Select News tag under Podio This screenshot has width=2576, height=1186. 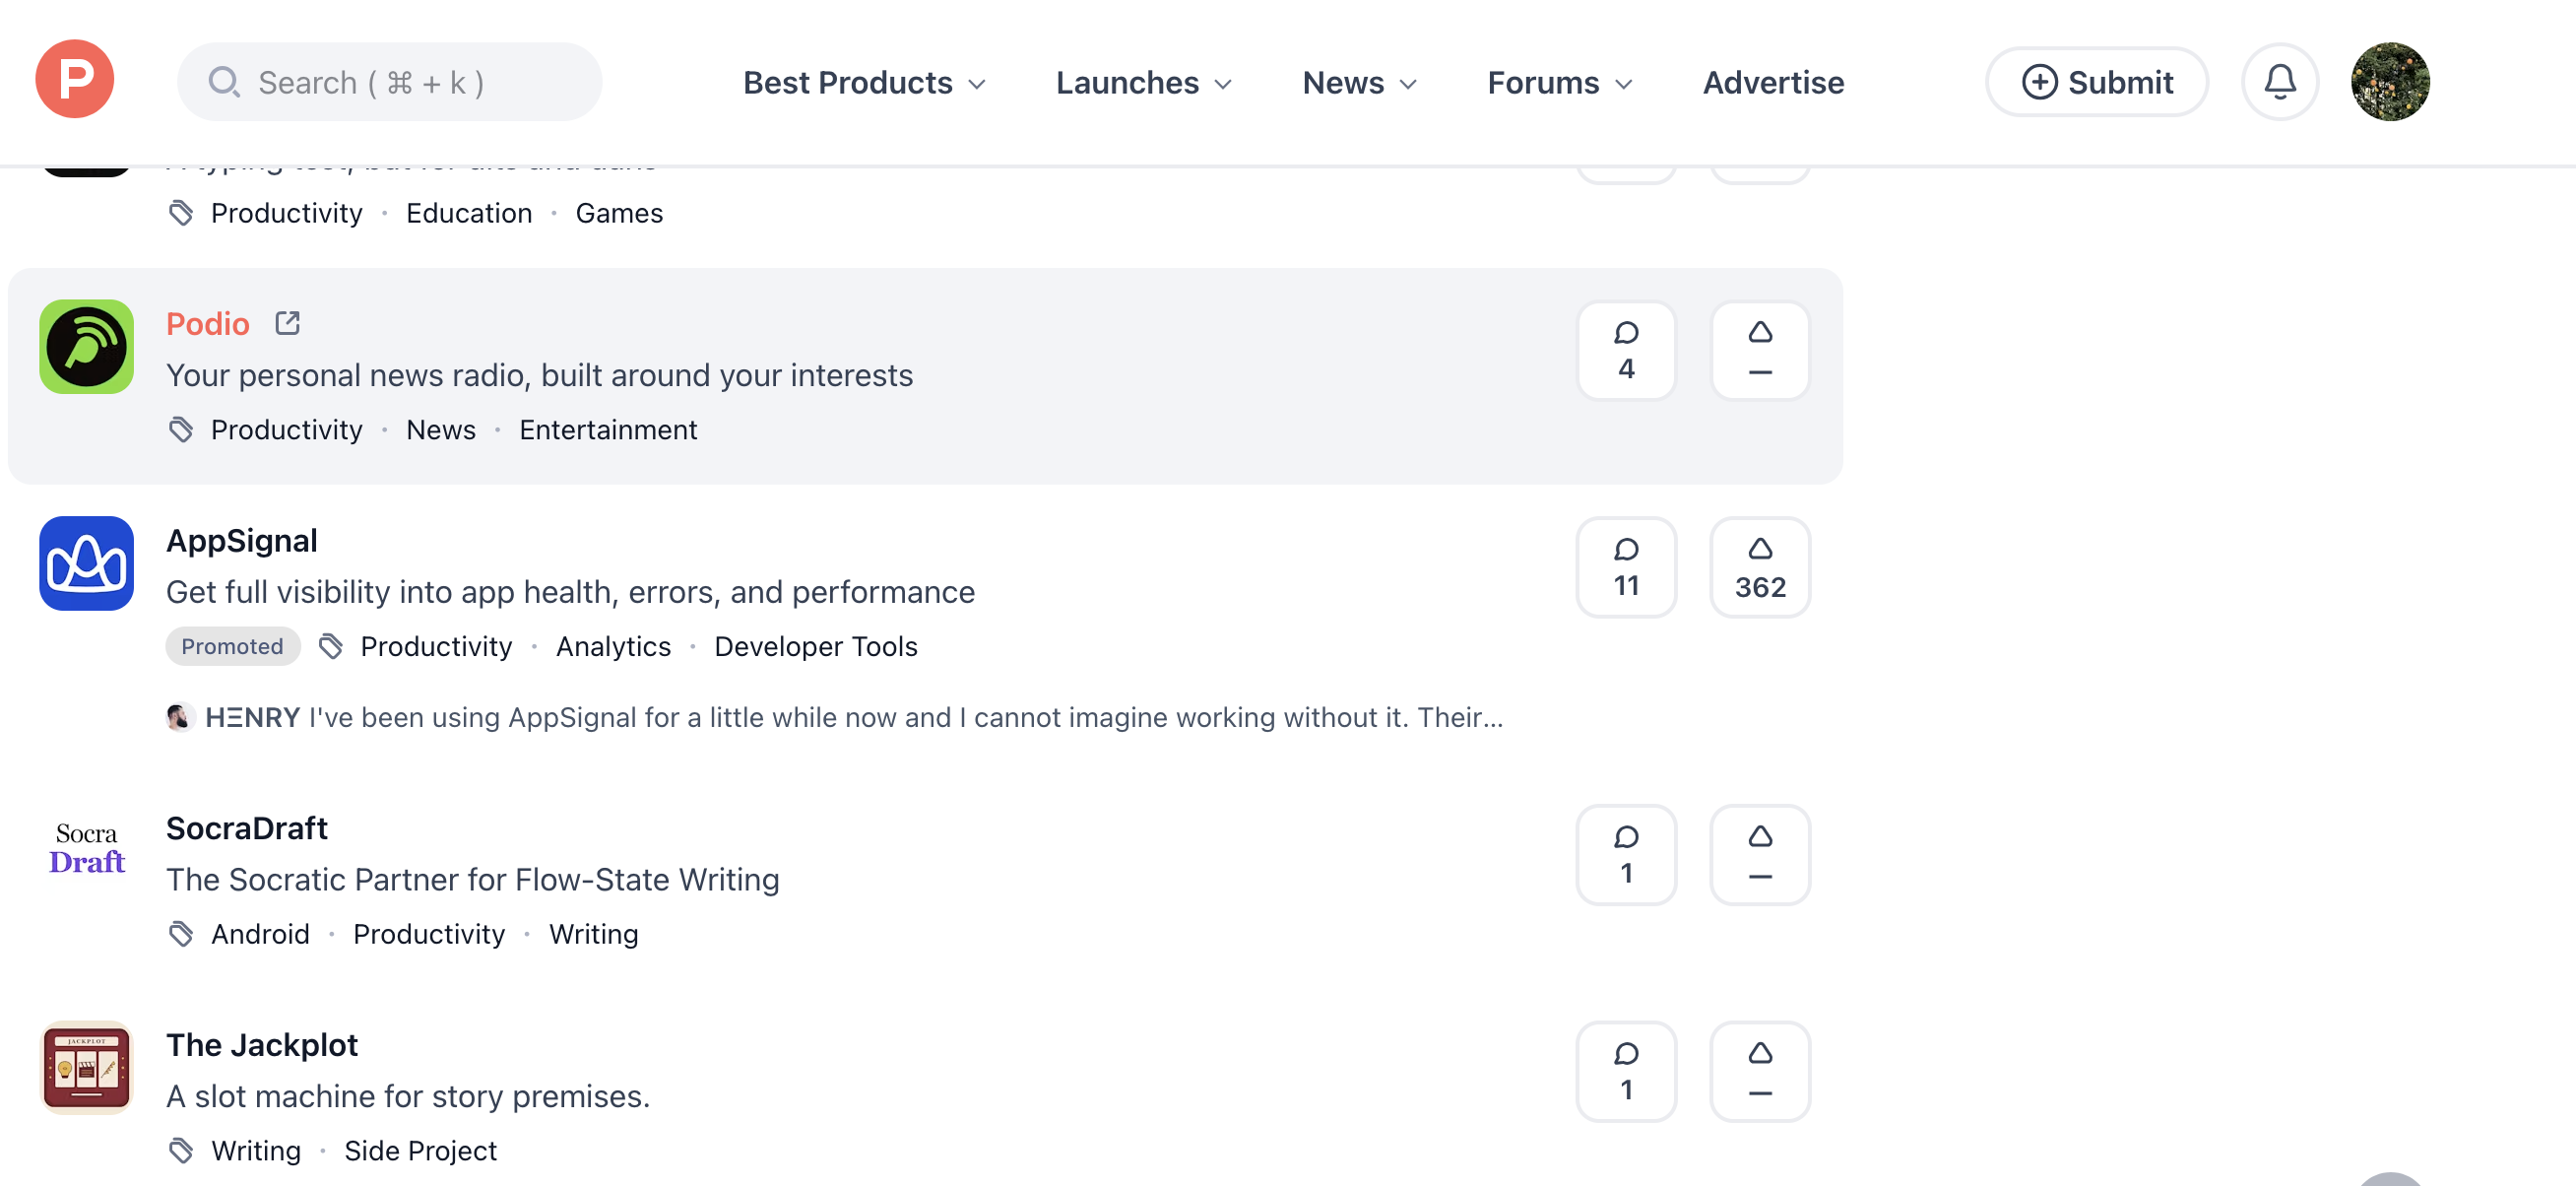click(441, 430)
